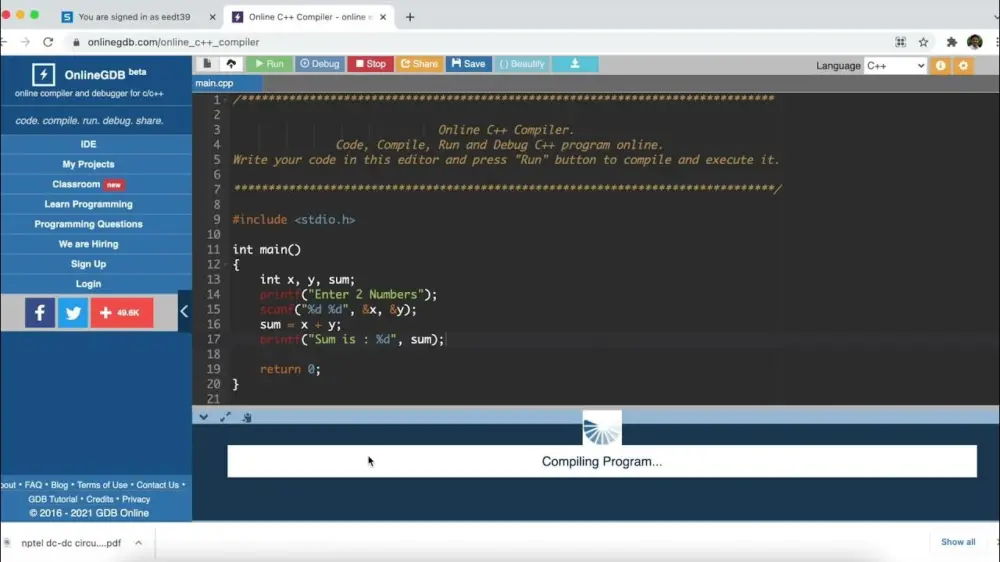Image resolution: width=1000 pixels, height=562 pixels.
Task: Click the grid QR icon in address bar
Action: pos(900,42)
